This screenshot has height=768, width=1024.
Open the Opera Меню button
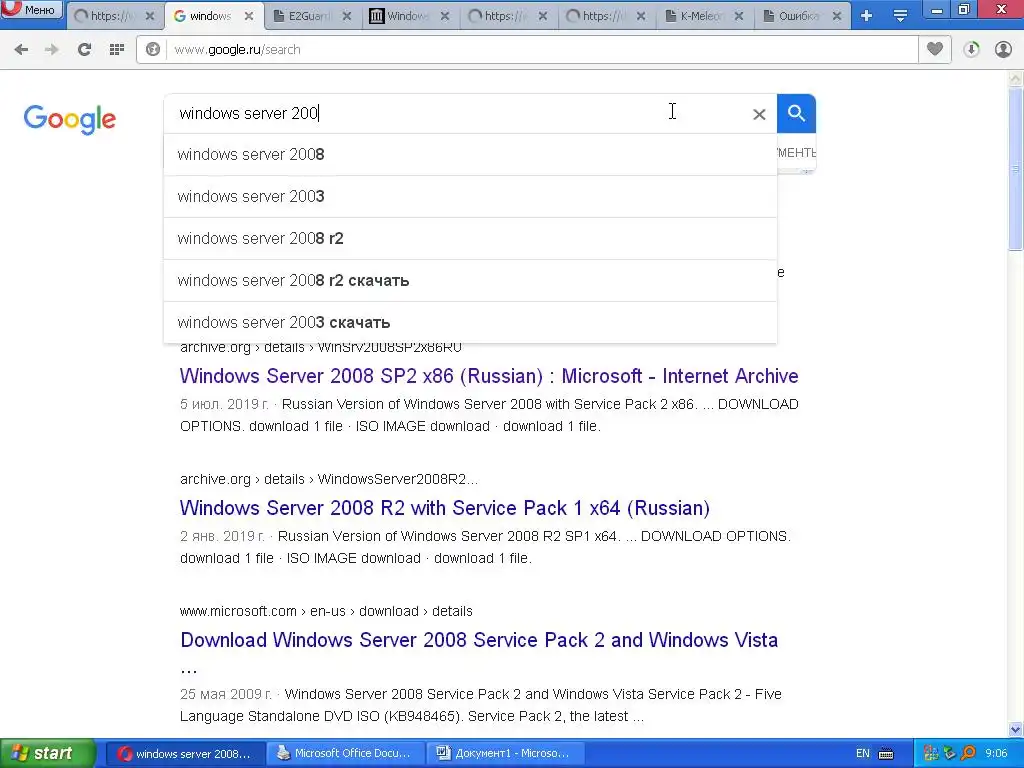[31, 10]
